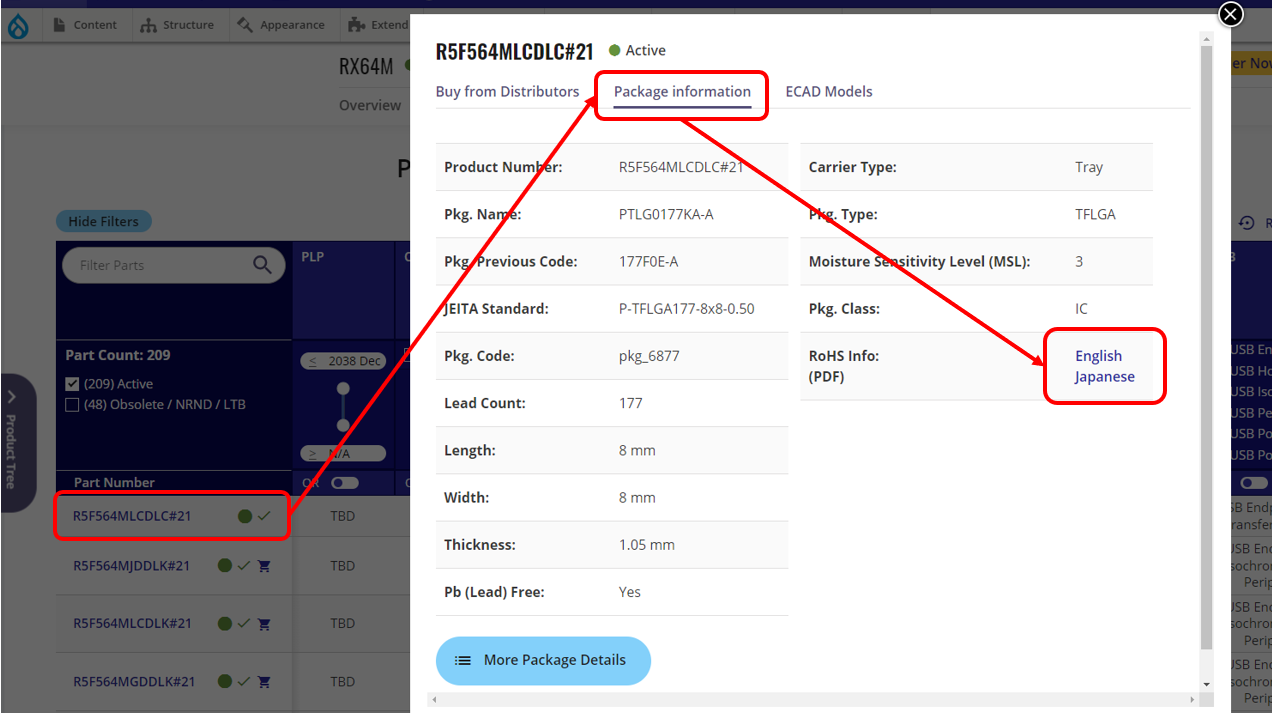Click the reset icon above the table
This screenshot has height=713, width=1272.
tap(1246, 223)
